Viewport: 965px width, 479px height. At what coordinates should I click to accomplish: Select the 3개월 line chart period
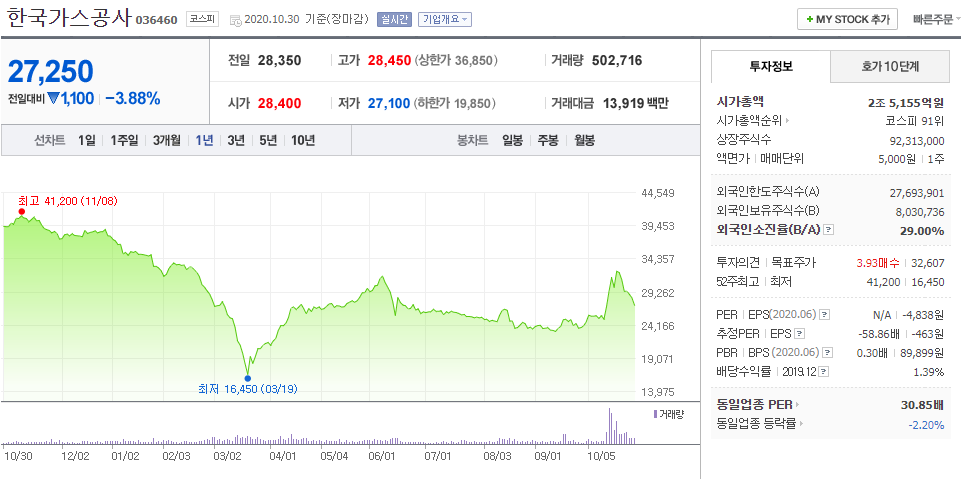(x=167, y=140)
